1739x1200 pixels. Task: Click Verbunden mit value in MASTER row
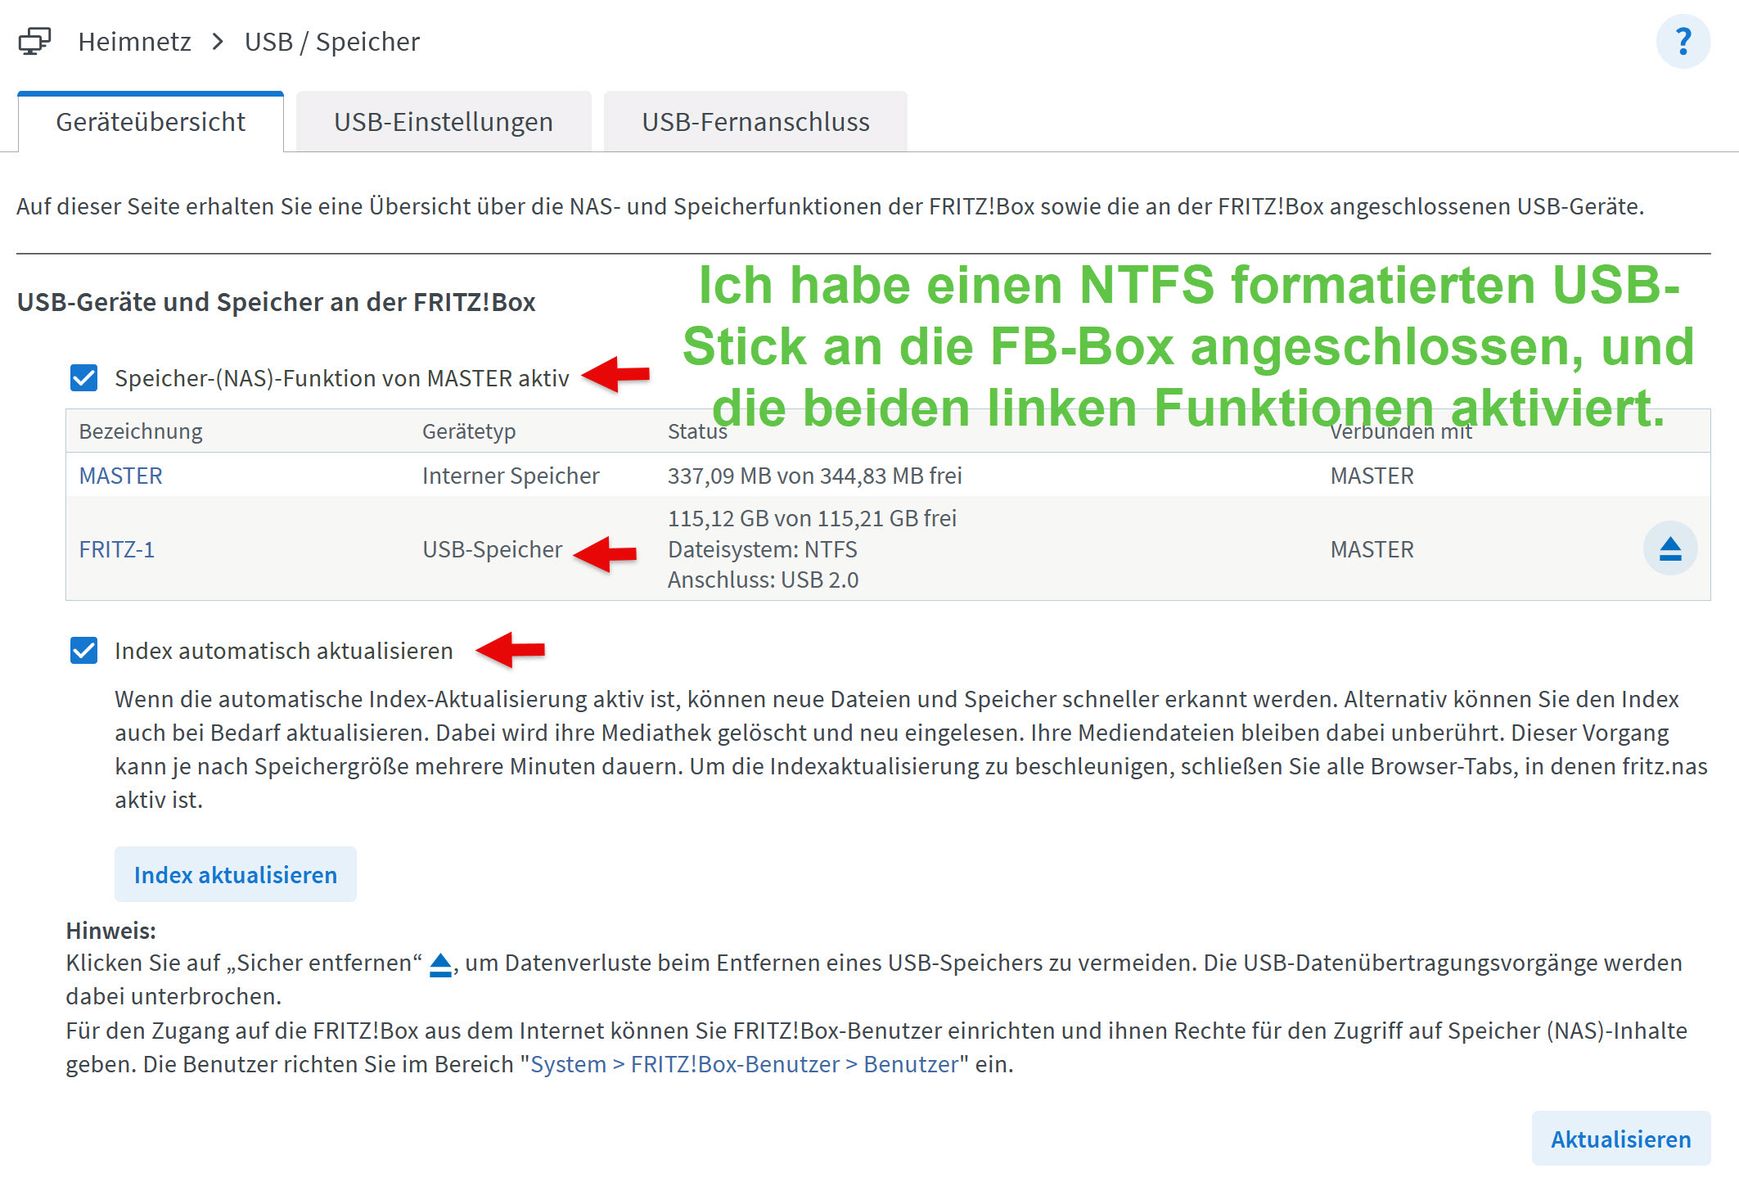click(1372, 476)
